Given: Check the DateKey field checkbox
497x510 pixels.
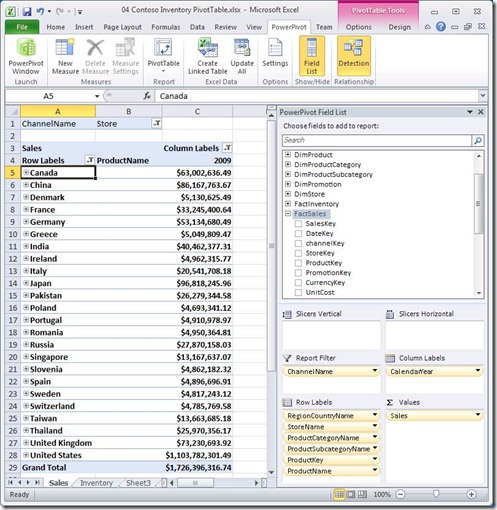Looking at the screenshot, I should coord(298,234).
